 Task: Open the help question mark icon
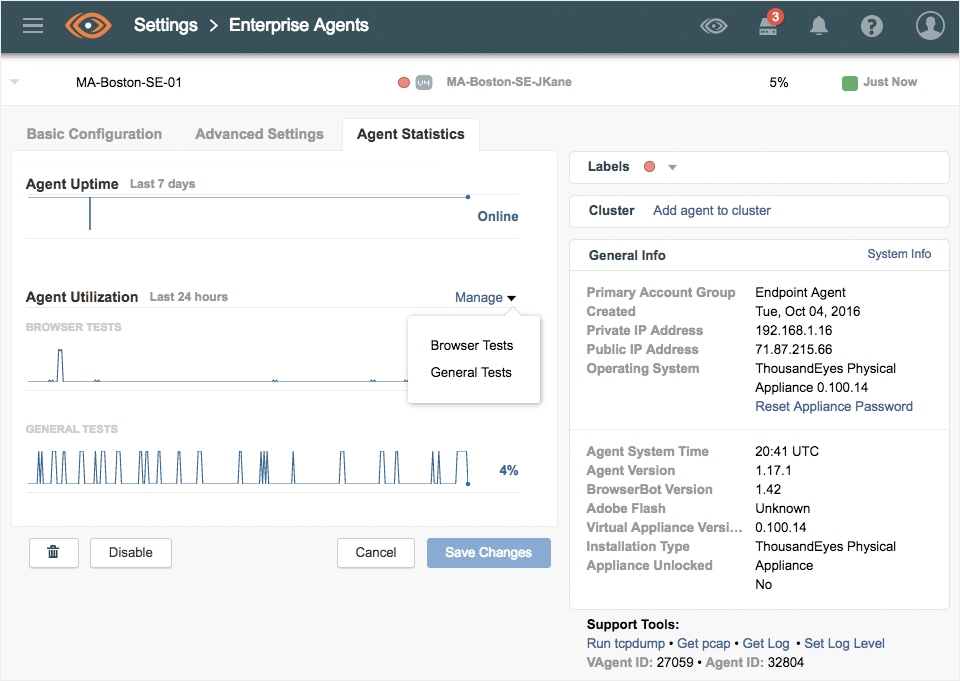871,26
